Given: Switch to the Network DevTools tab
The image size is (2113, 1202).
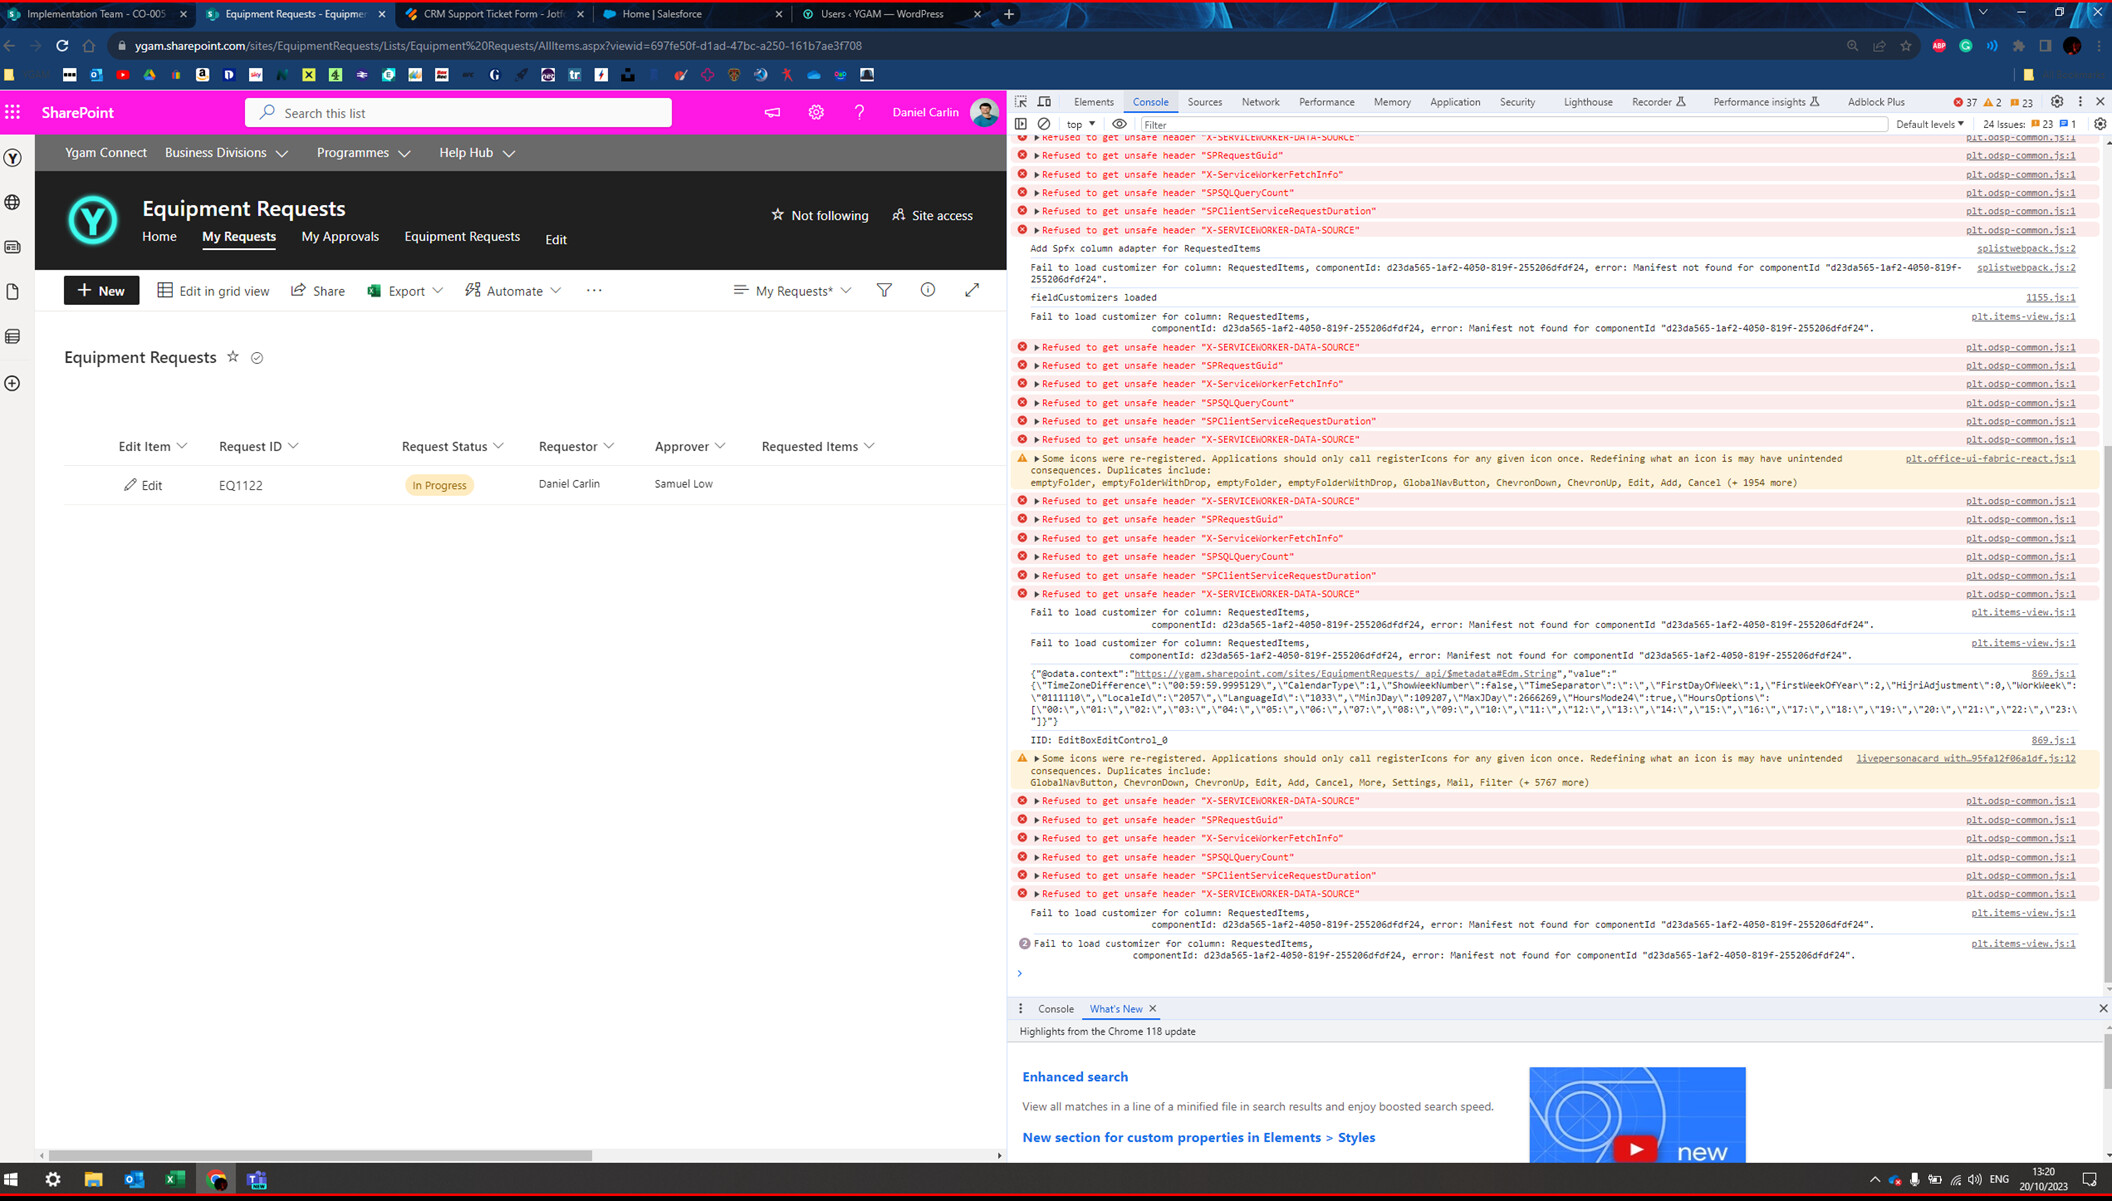Looking at the screenshot, I should tap(1259, 101).
